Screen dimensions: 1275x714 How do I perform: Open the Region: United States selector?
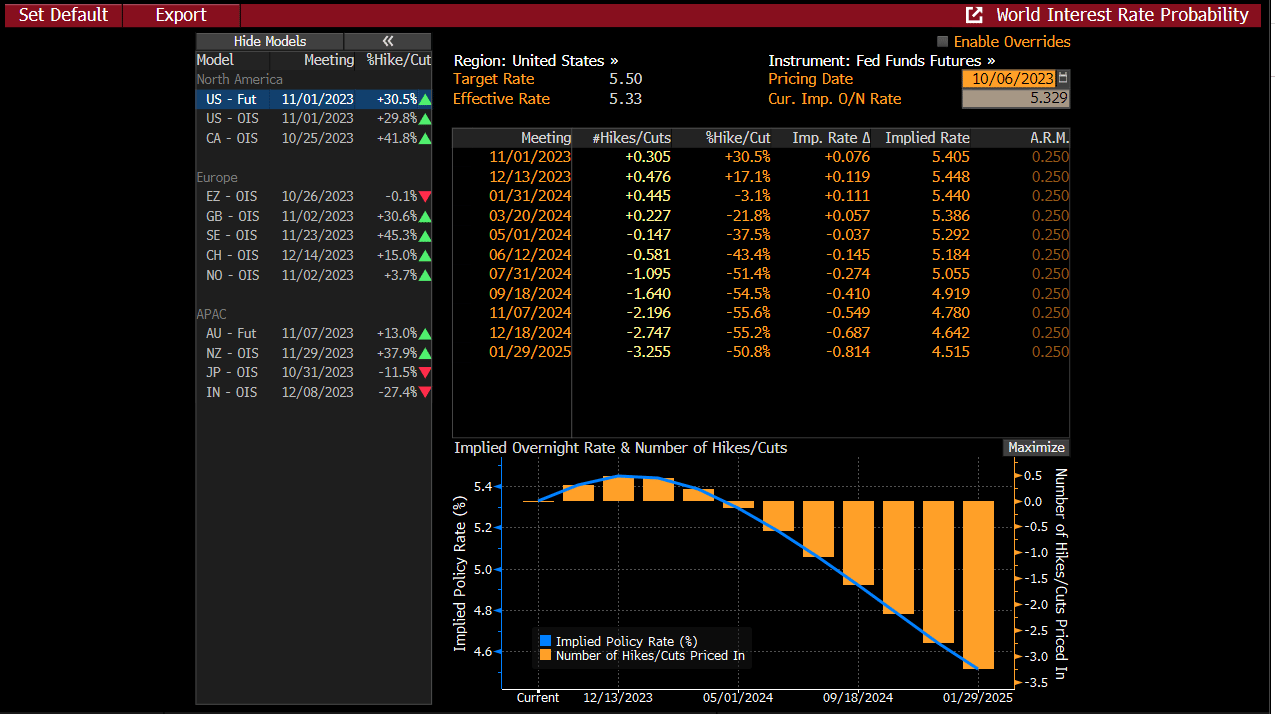click(x=535, y=60)
